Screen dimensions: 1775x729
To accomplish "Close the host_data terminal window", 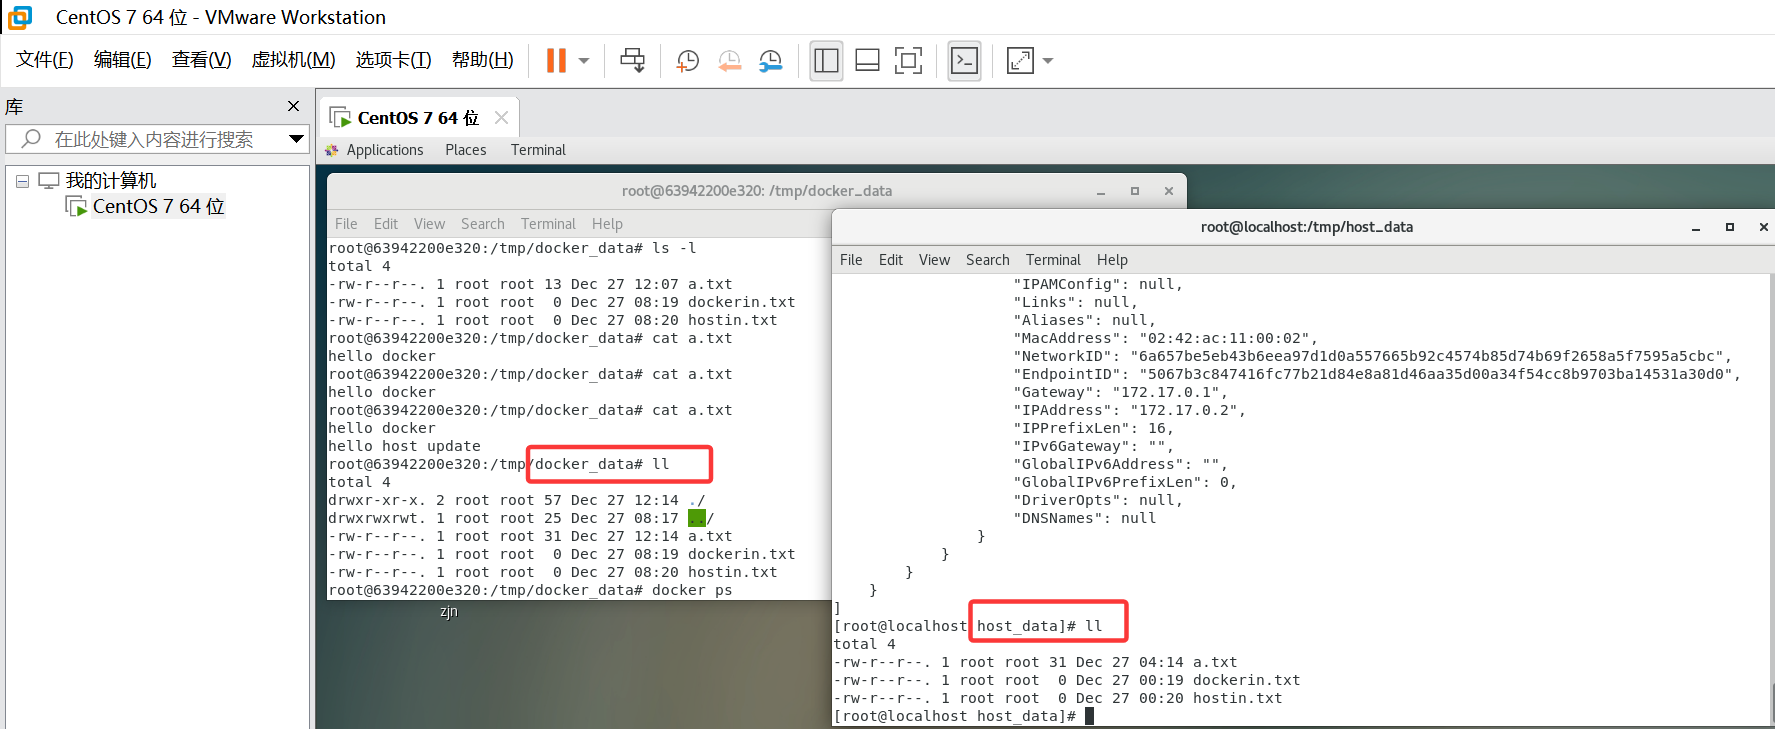I will pos(1764,227).
